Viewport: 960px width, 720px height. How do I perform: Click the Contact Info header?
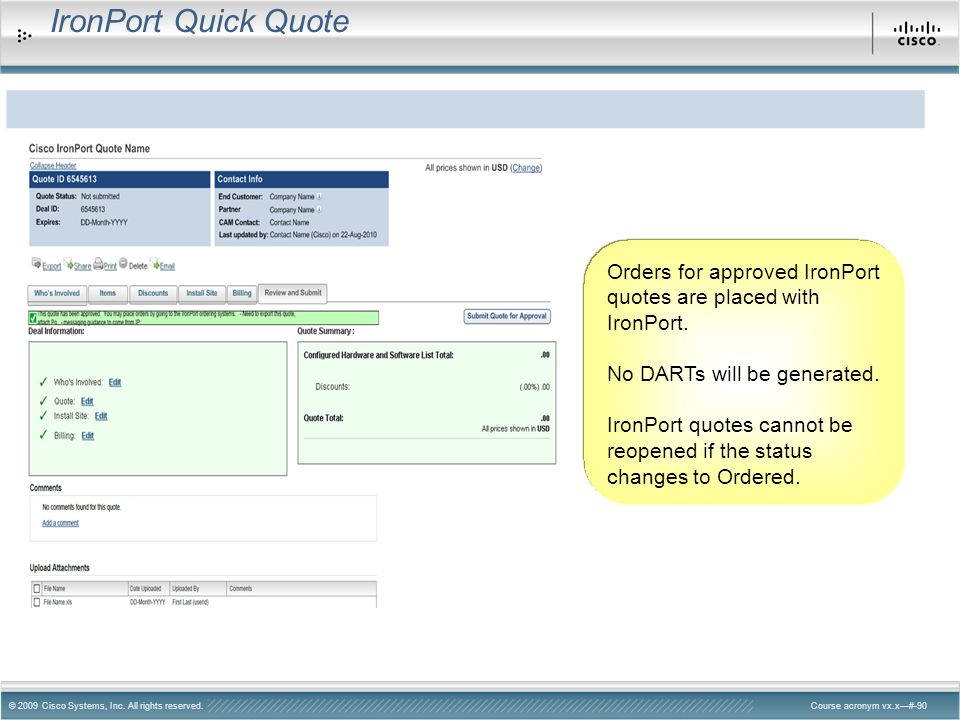click(x=301, y=179)
